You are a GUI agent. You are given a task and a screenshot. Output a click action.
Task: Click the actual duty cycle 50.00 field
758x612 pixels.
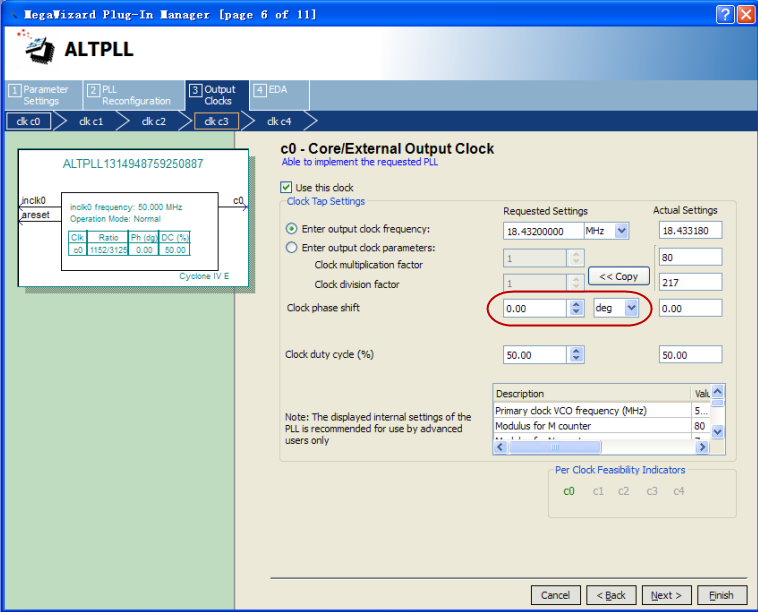point(690,355)
